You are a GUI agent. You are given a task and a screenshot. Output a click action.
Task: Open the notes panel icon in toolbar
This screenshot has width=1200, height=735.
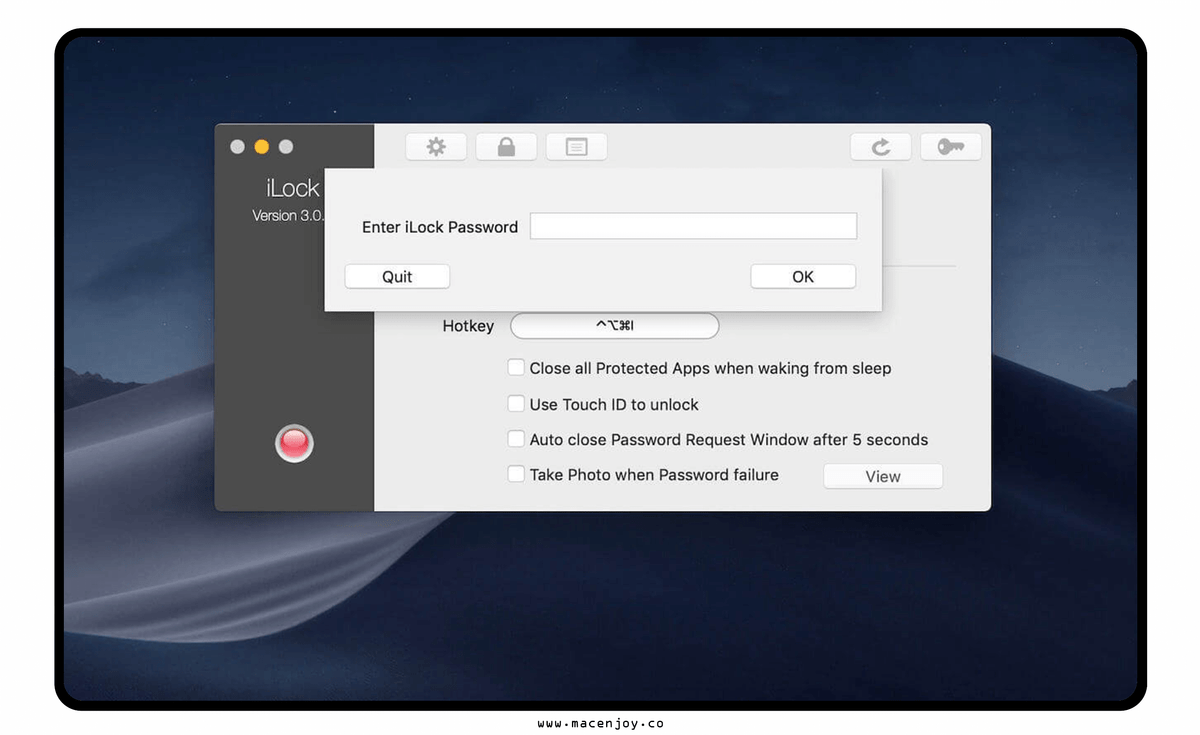[576, 146]
